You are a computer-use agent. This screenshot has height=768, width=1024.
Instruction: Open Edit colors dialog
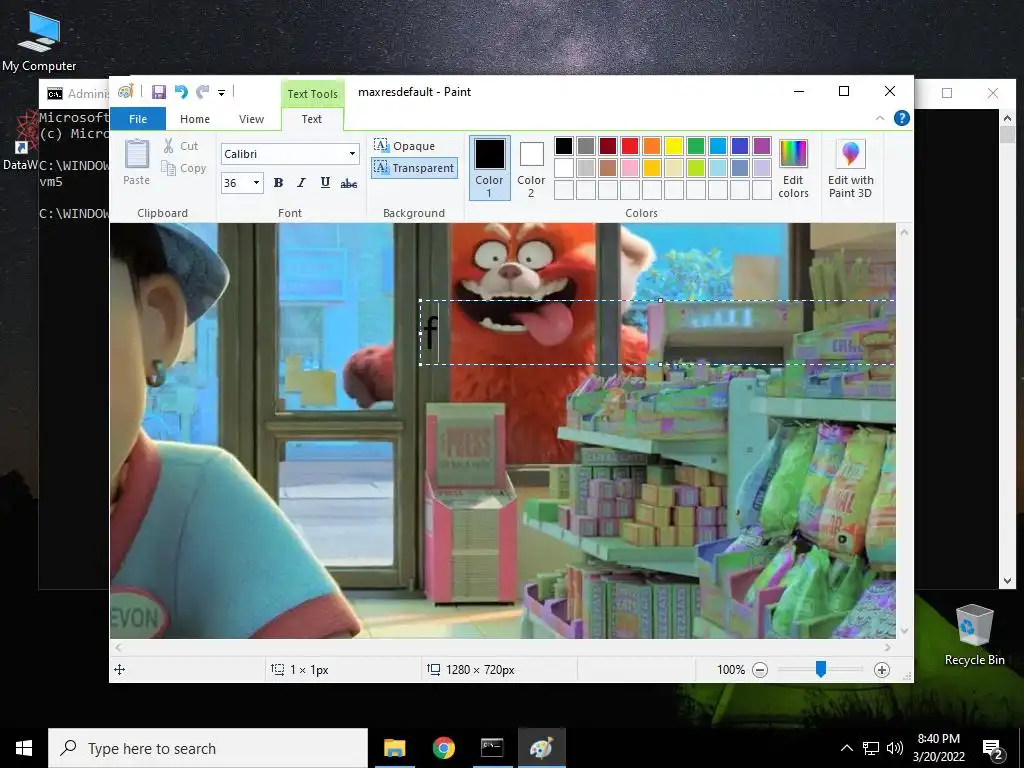click(x=793, y=168)
